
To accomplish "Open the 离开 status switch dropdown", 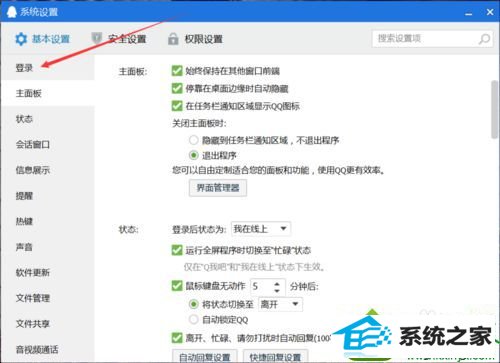I will (x=280, y=304).
